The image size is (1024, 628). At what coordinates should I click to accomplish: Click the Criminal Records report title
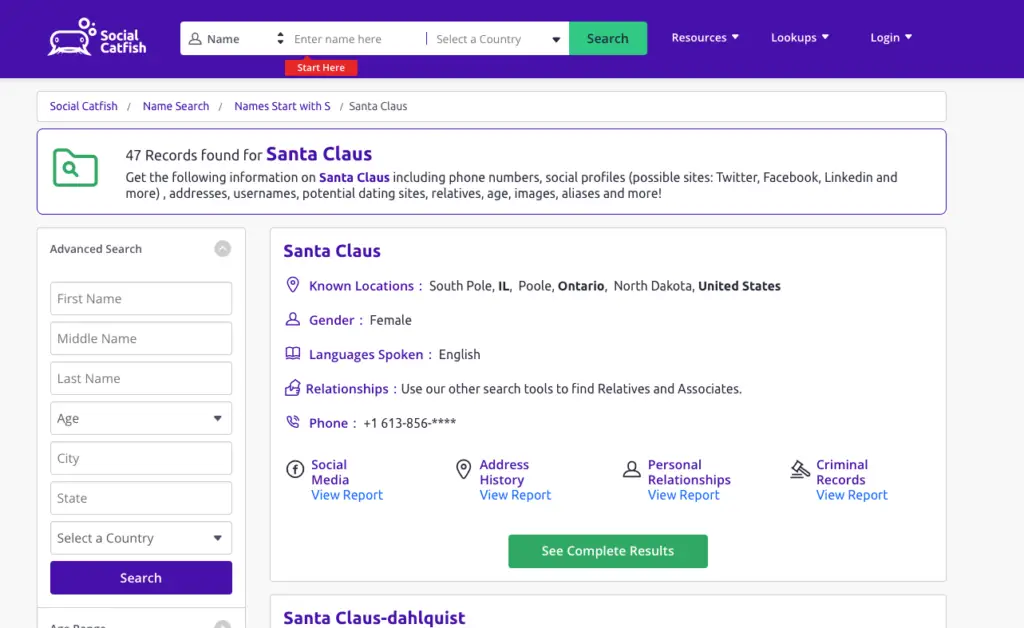pyautogui.click(x=842, y=472)
